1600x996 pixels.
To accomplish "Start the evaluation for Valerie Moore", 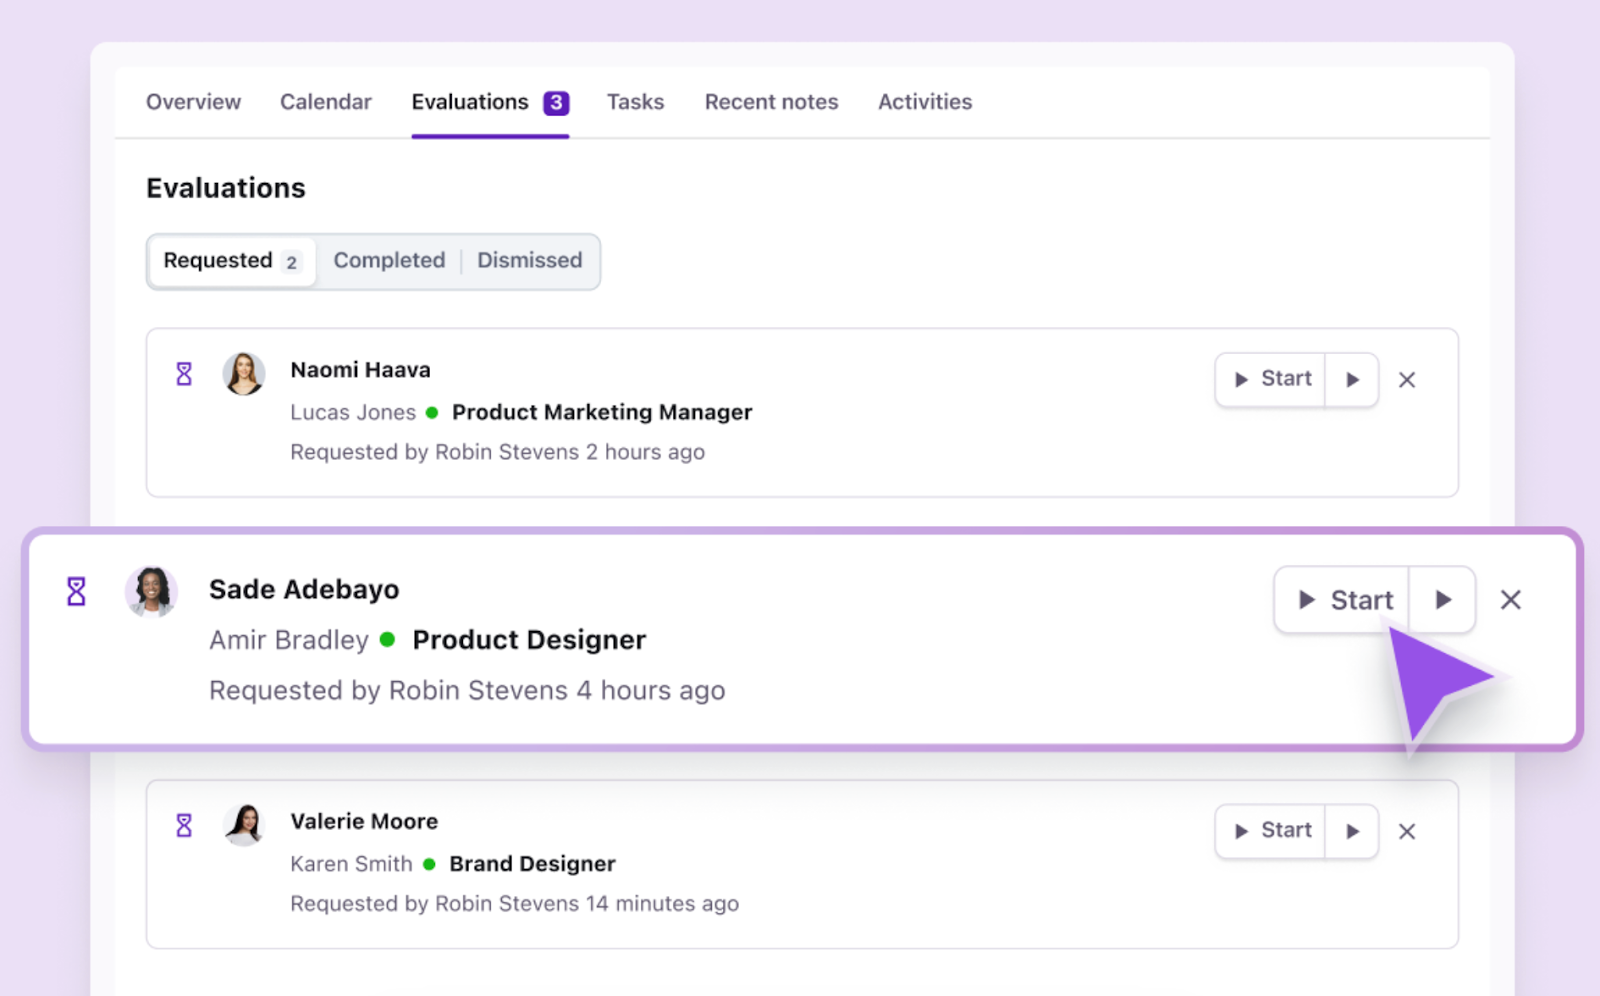I will coord(1271,832).
